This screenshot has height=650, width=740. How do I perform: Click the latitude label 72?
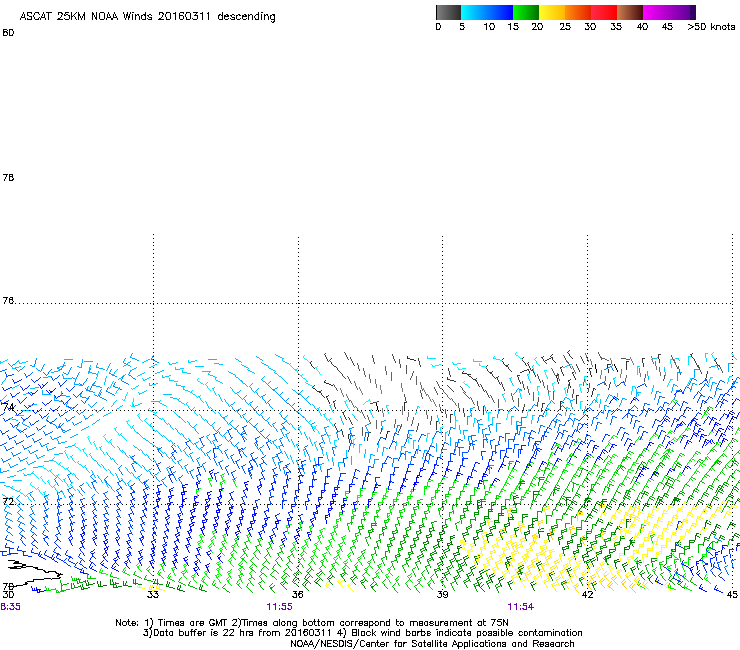click(8, 501)
